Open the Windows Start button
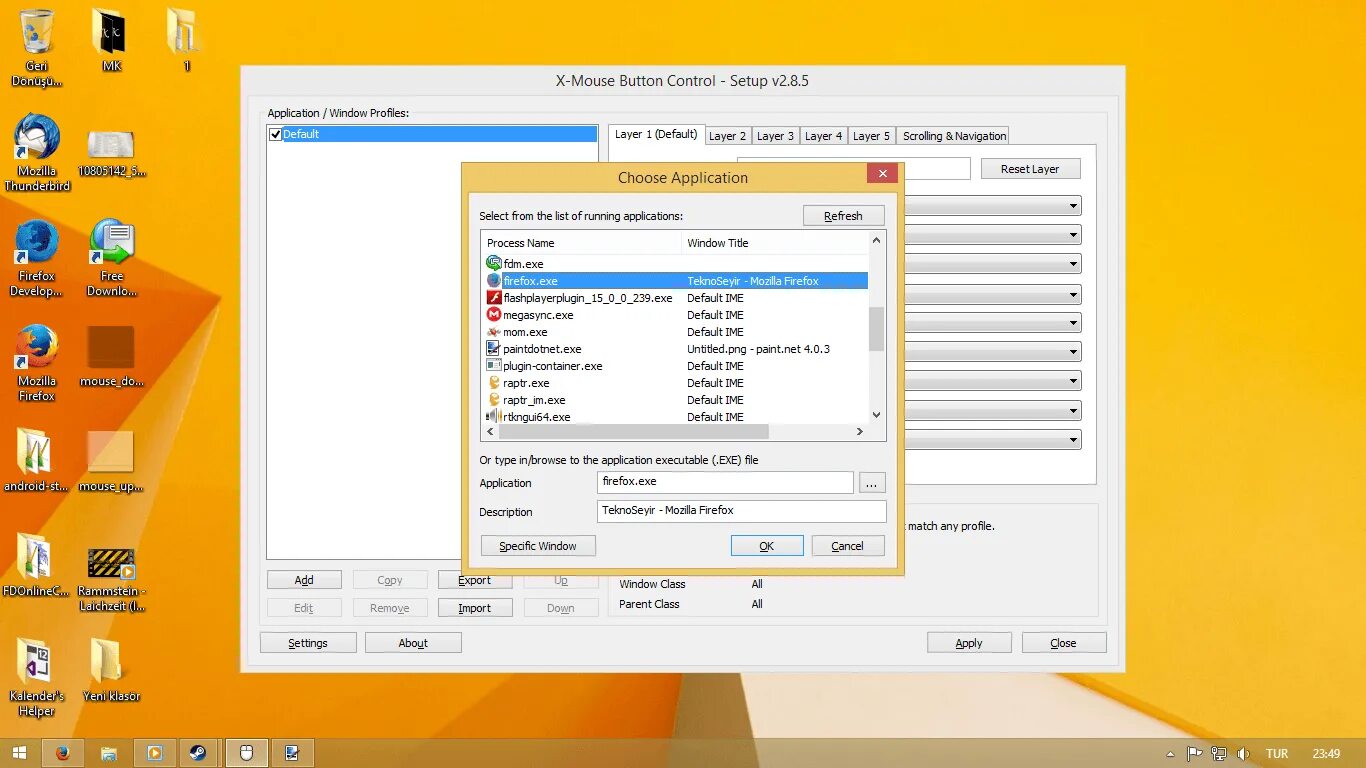 pyautogui.click(x=19, y=753)
